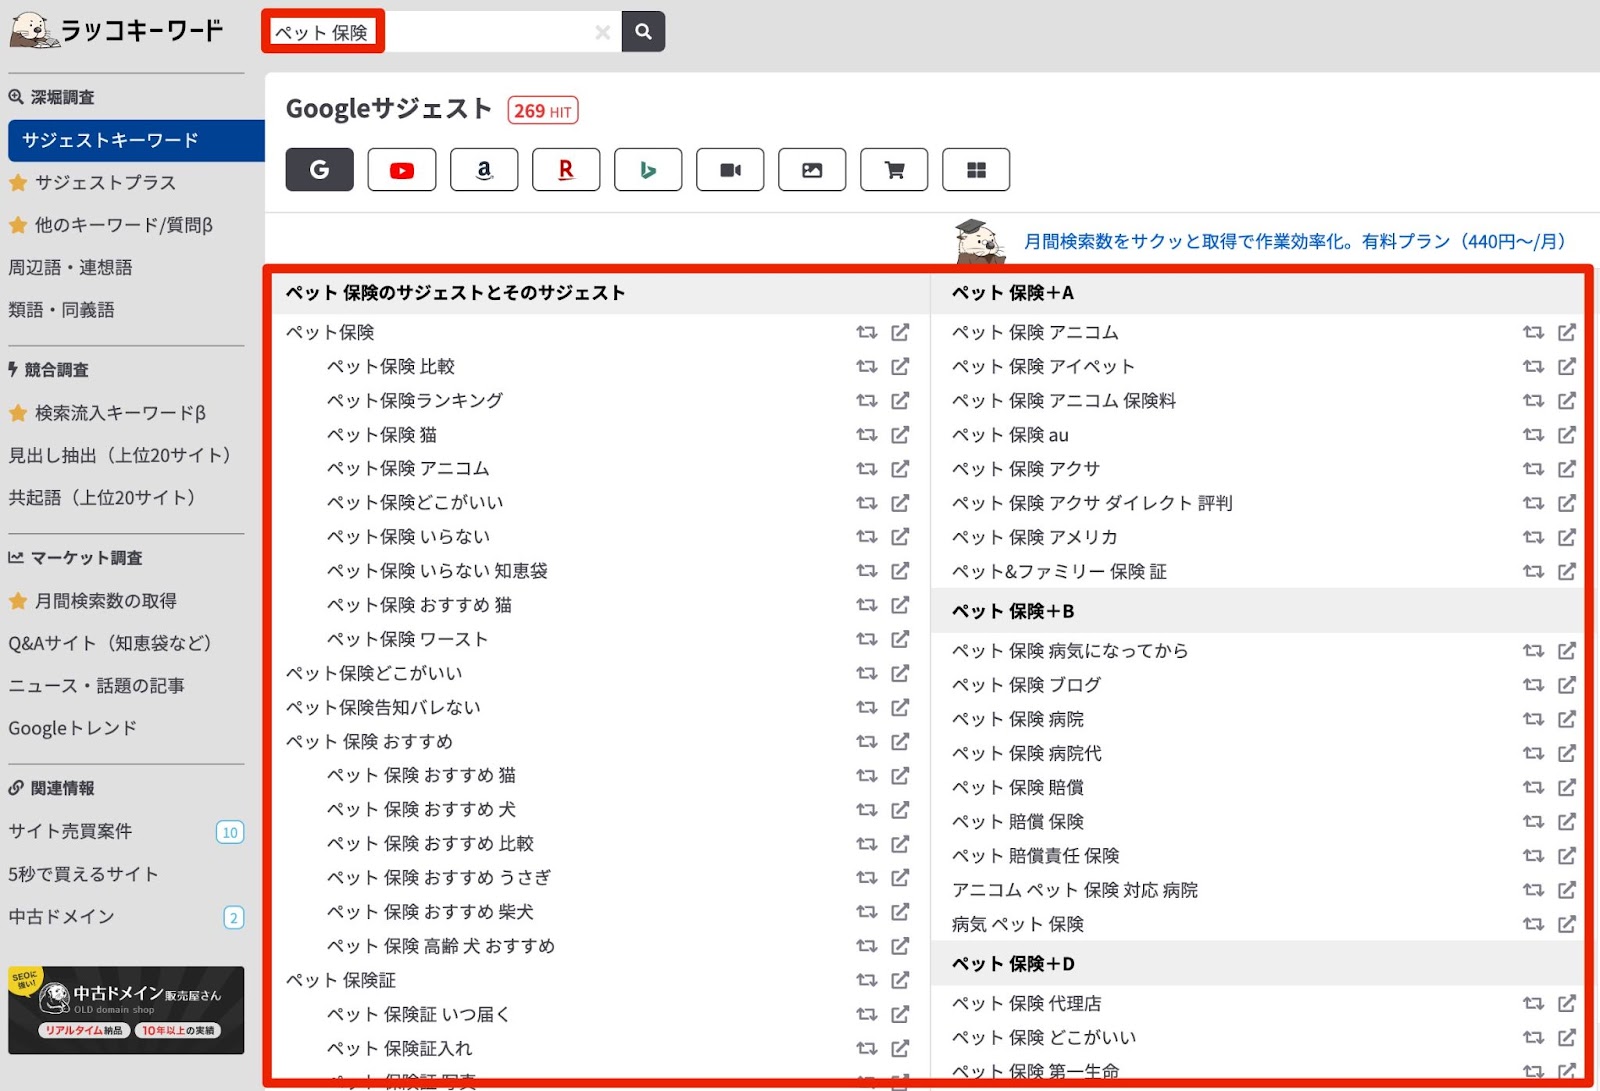Click keyword ペット&ファミリー 保険 証
This screenshot has width=1600, height=1091.
[x=1059, y=571]
